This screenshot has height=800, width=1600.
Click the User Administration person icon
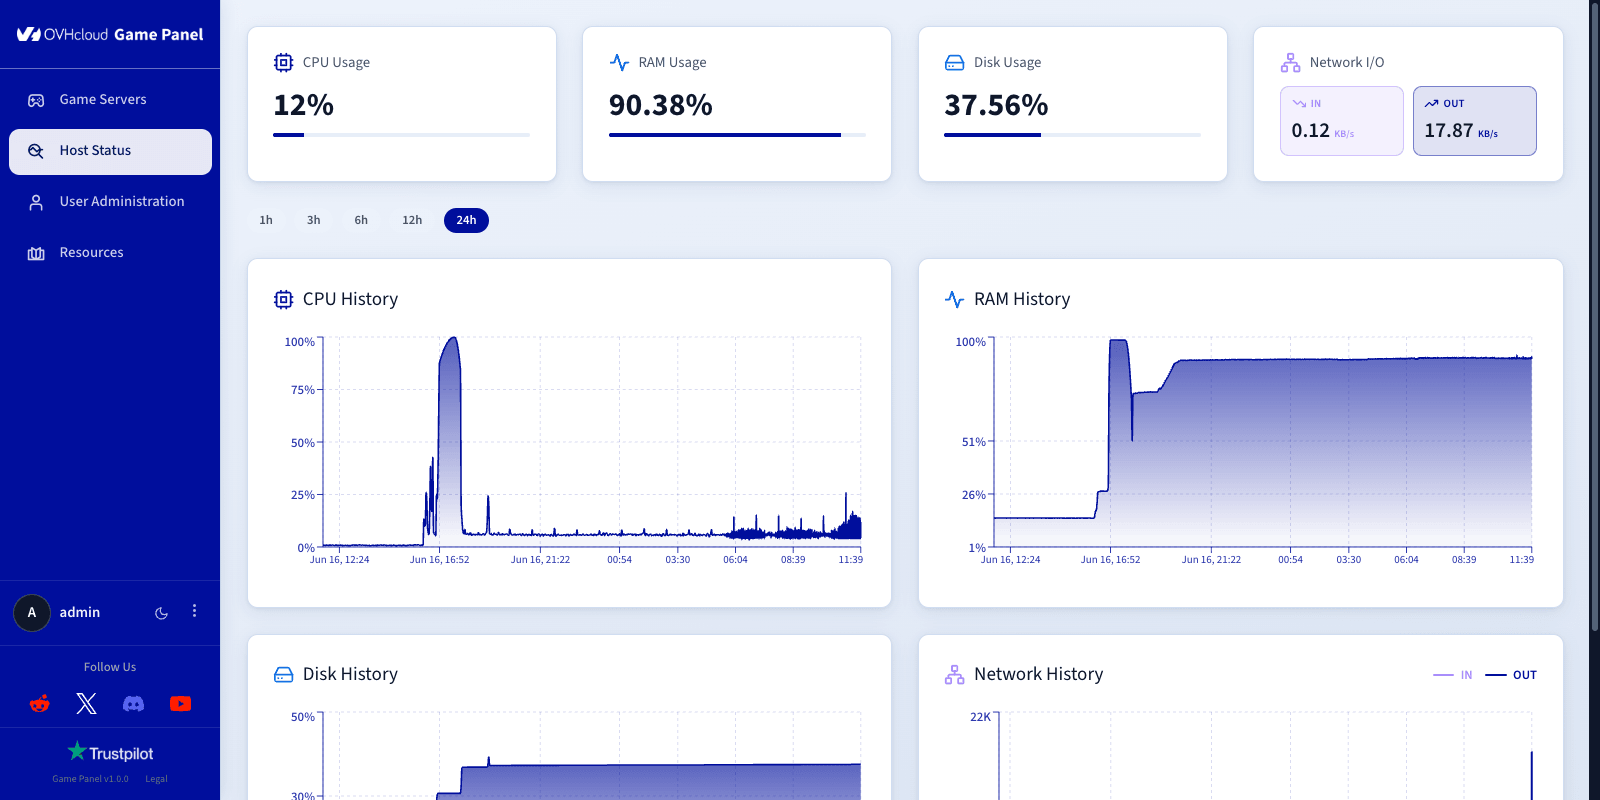[36, 202]
